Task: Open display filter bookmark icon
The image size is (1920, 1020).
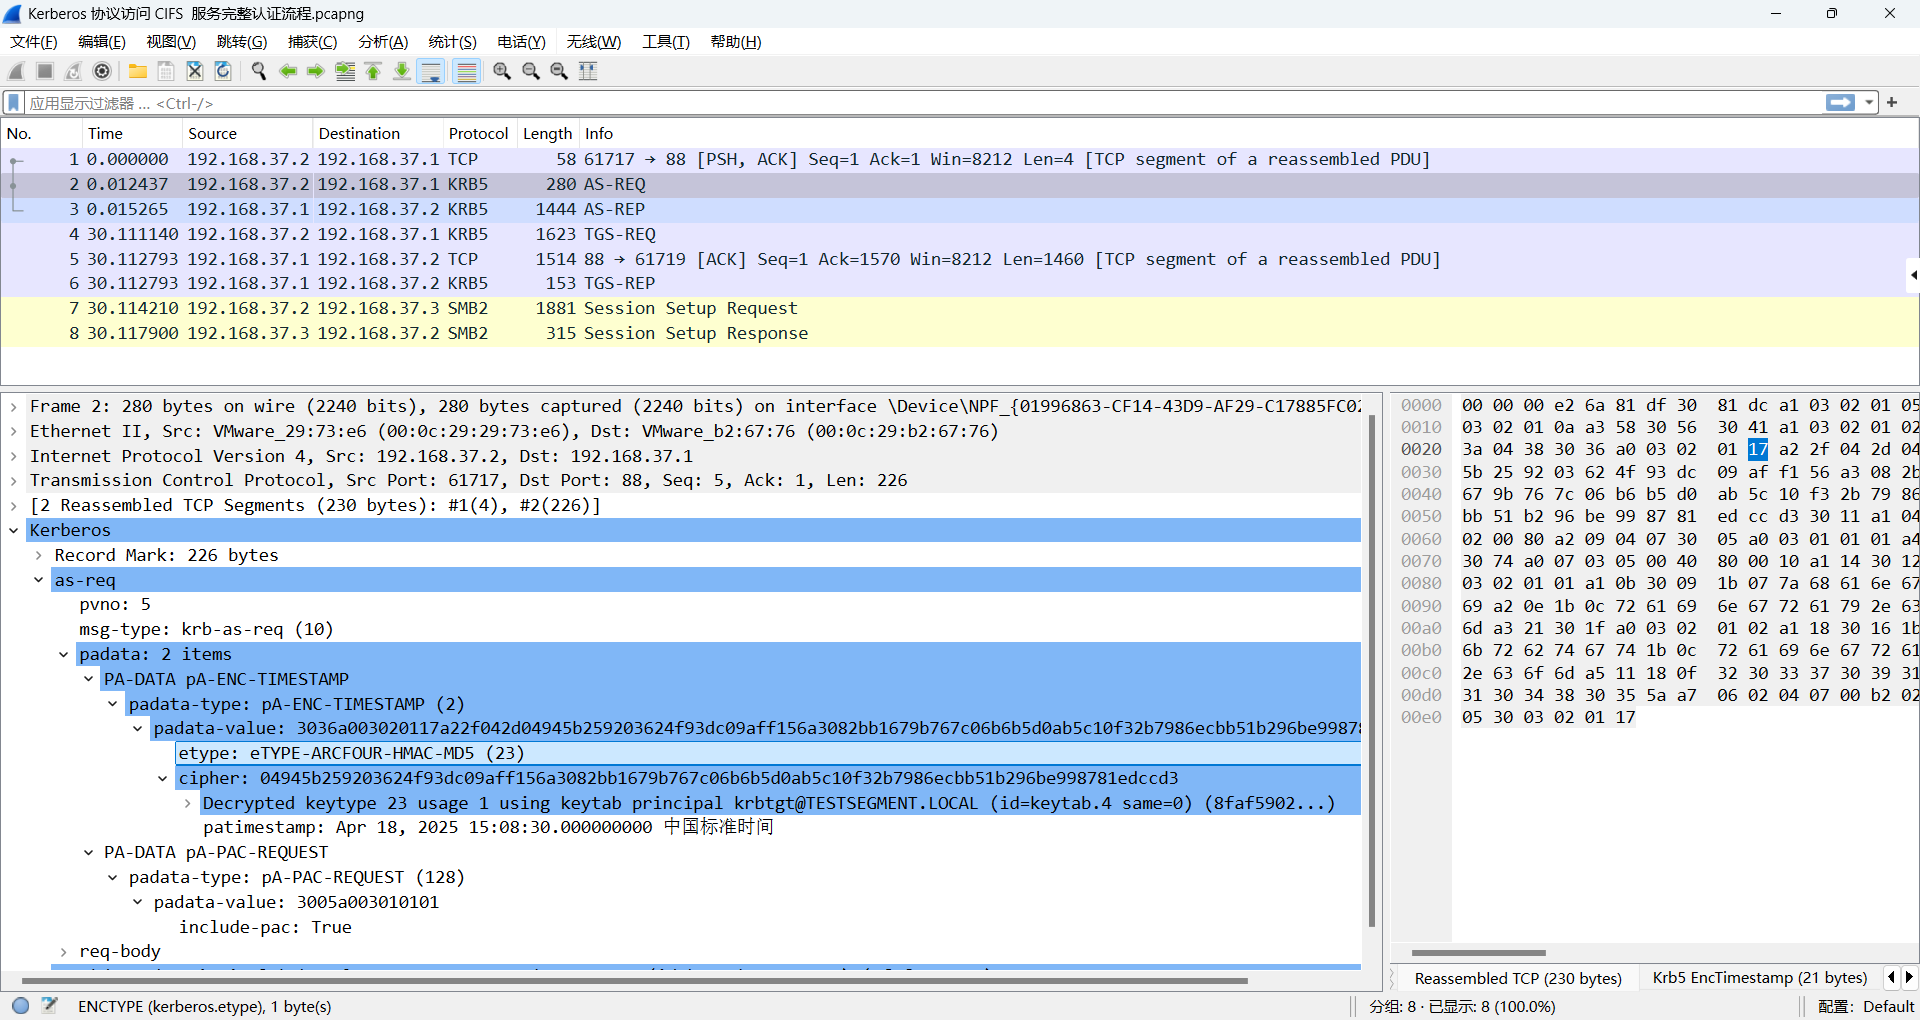Action: [14, 103]
